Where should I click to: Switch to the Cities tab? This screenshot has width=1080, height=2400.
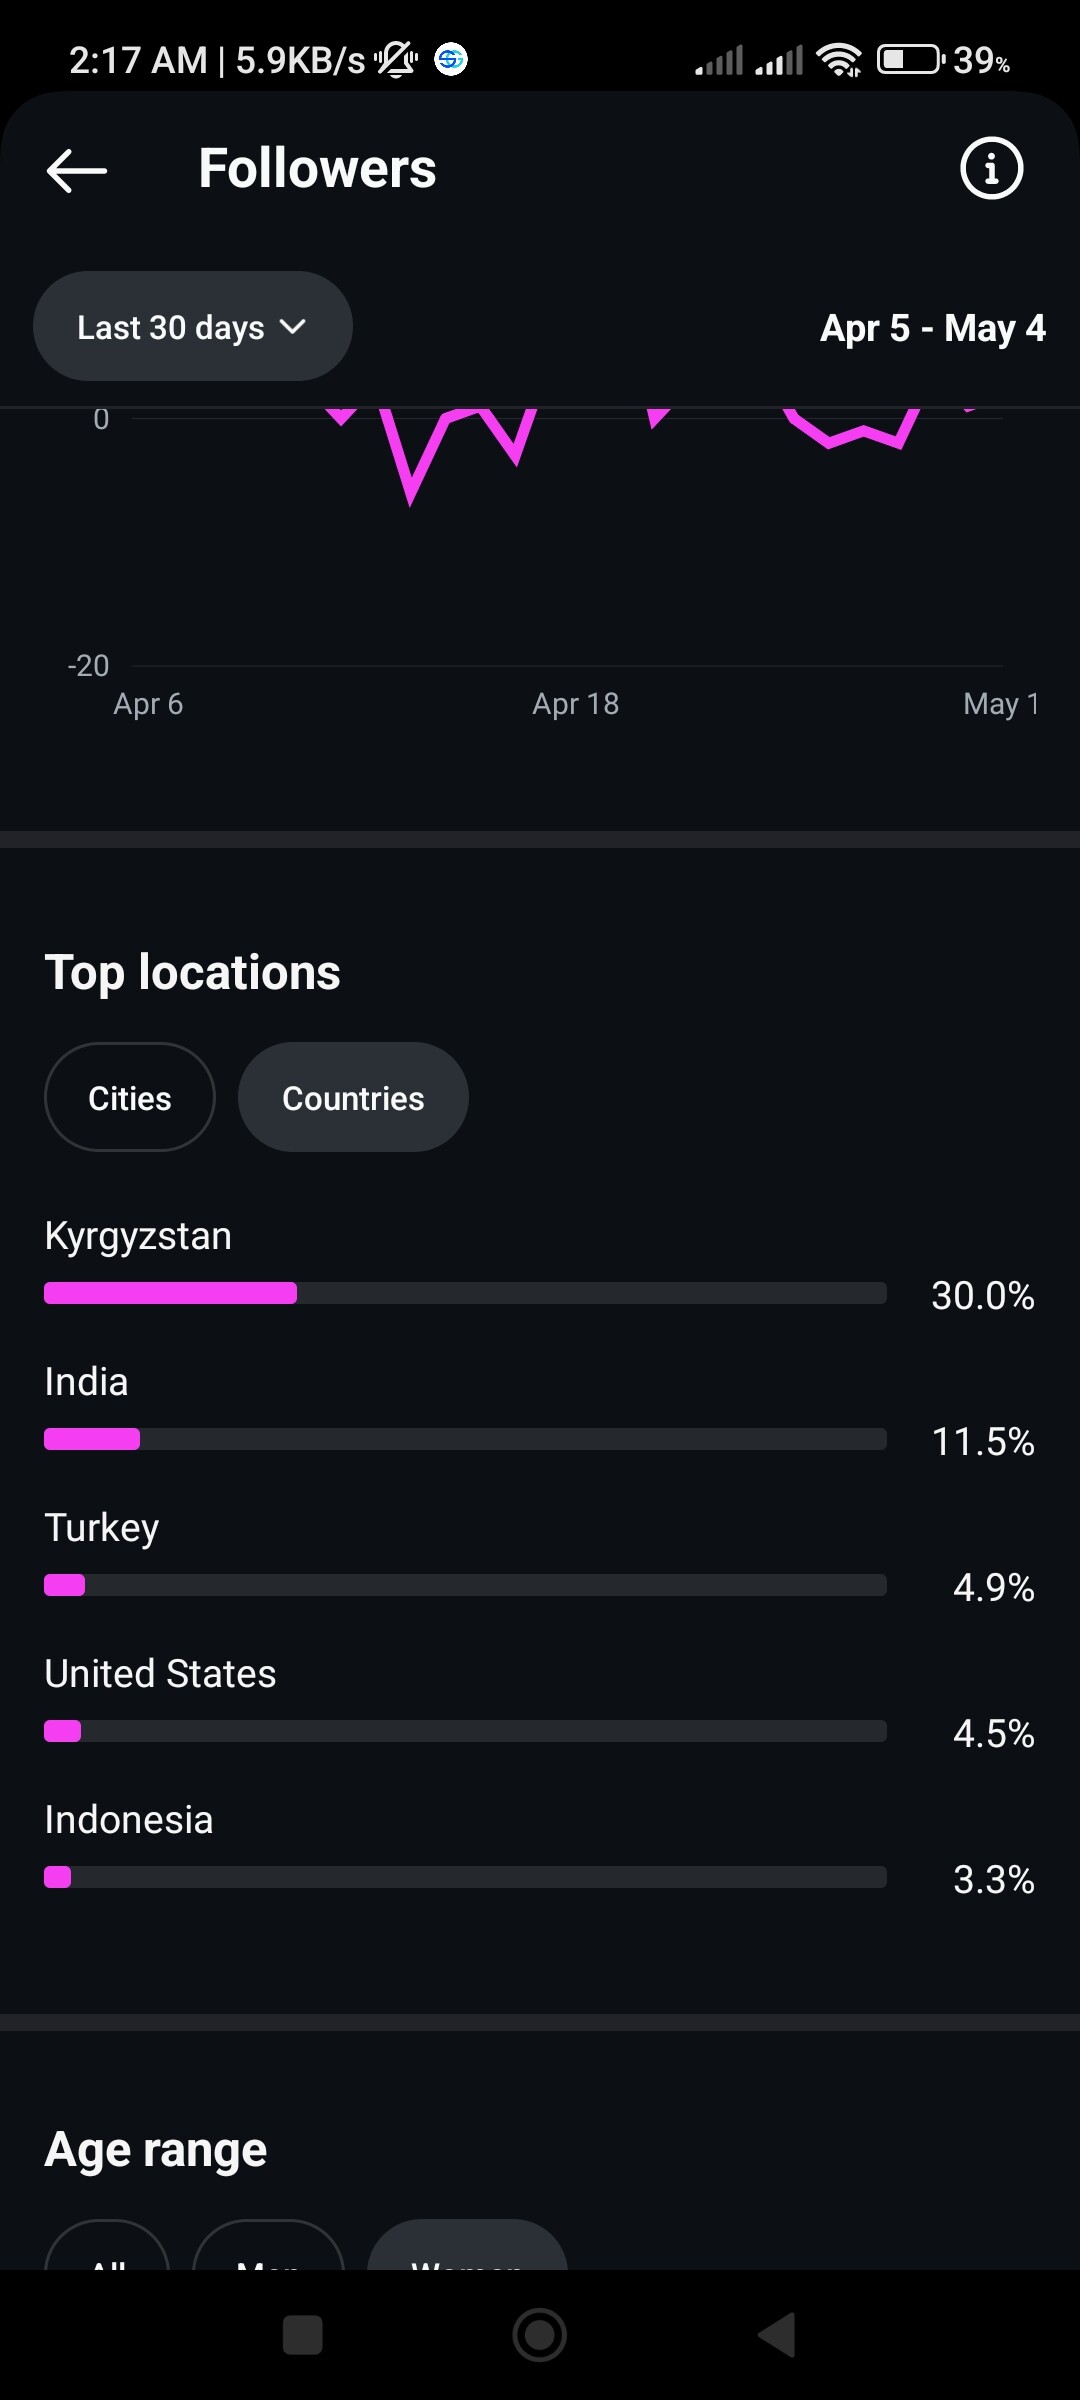(130, 1098)
